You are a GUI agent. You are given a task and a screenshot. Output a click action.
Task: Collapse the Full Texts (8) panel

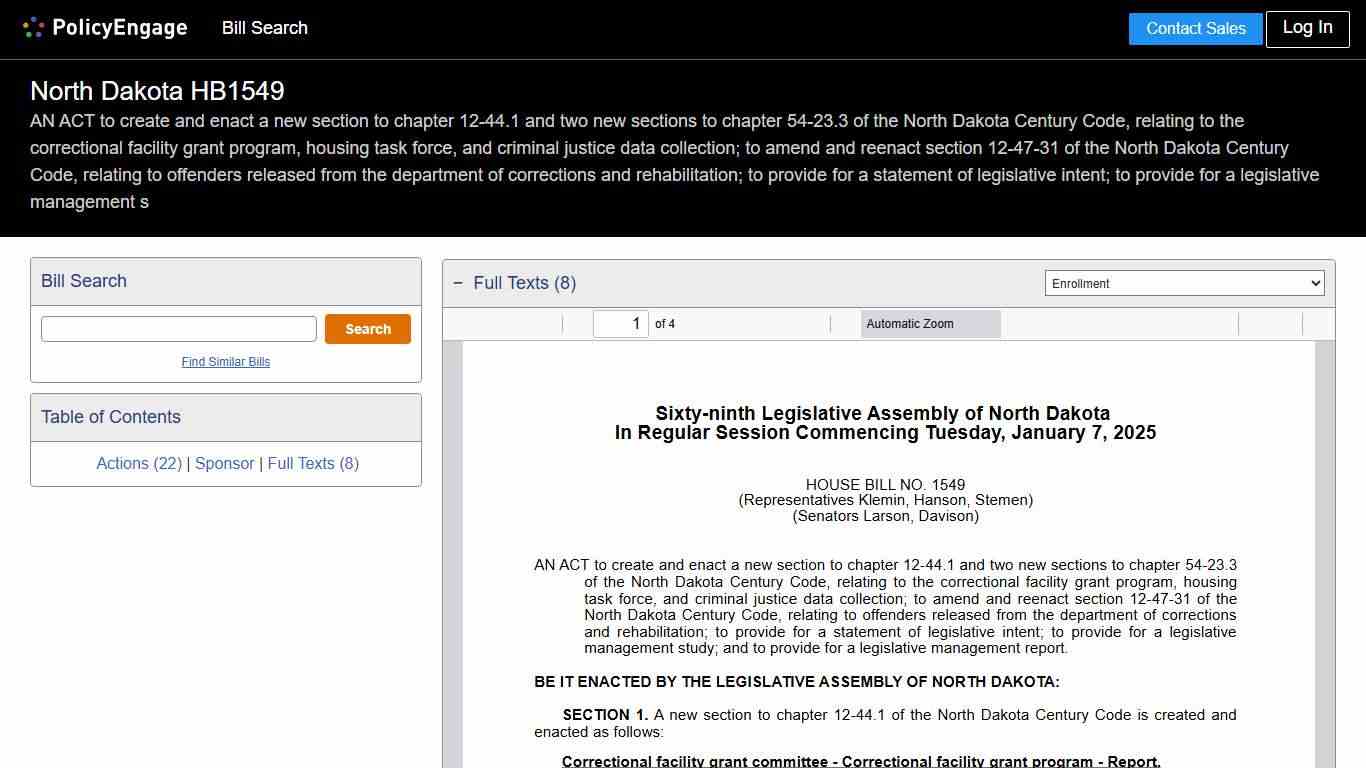pos(458,283)
